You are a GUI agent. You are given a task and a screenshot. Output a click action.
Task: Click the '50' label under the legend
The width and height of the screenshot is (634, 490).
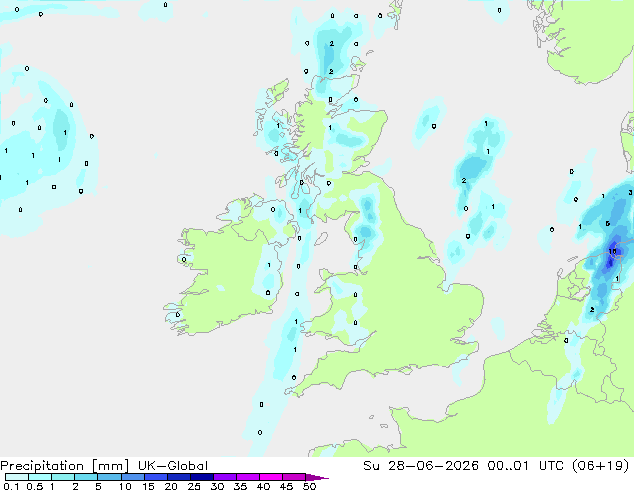309,486
